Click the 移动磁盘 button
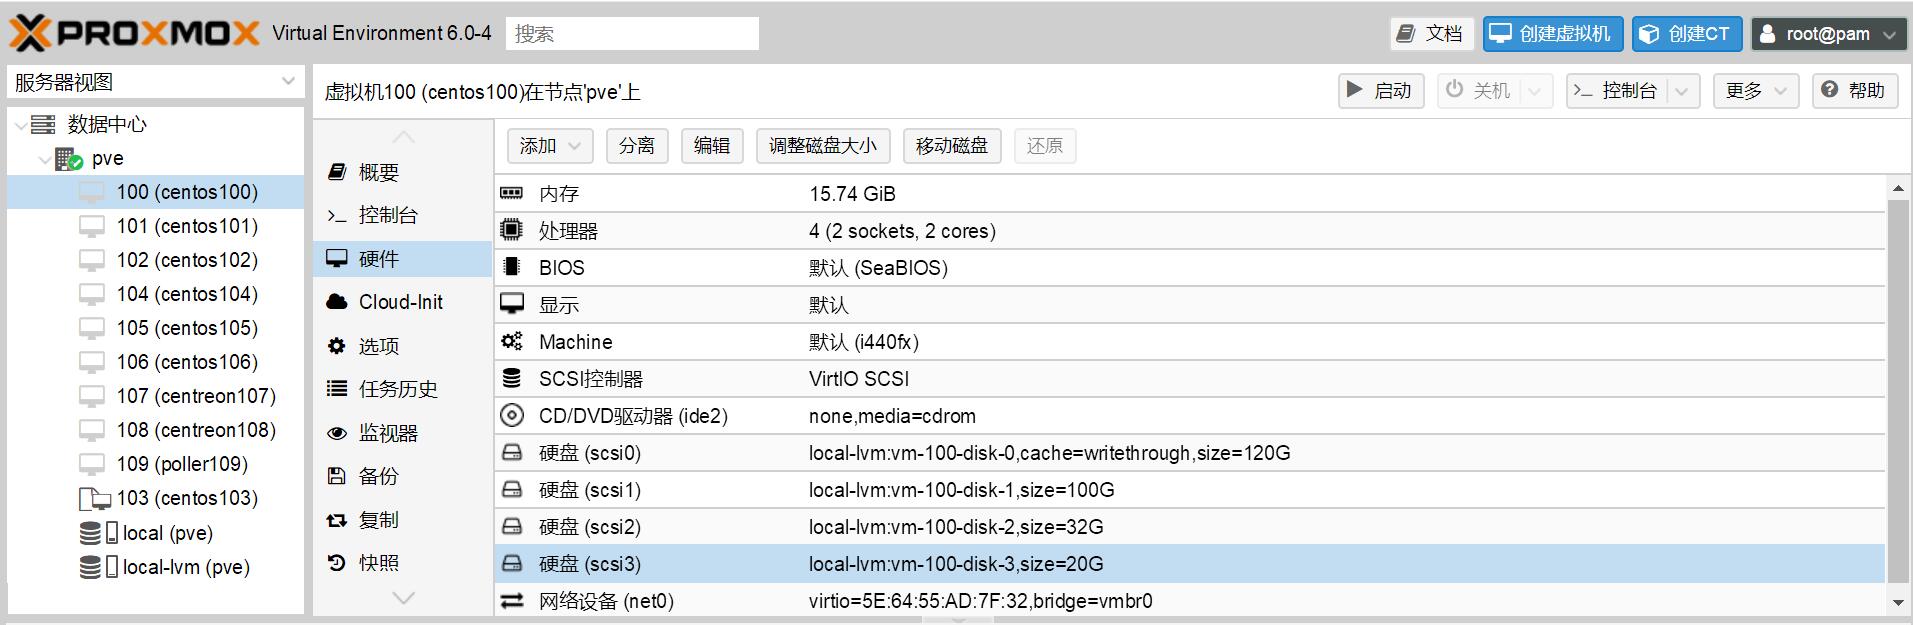The height and width of the screenshot is (625, 1913). (x=952, y=146)
